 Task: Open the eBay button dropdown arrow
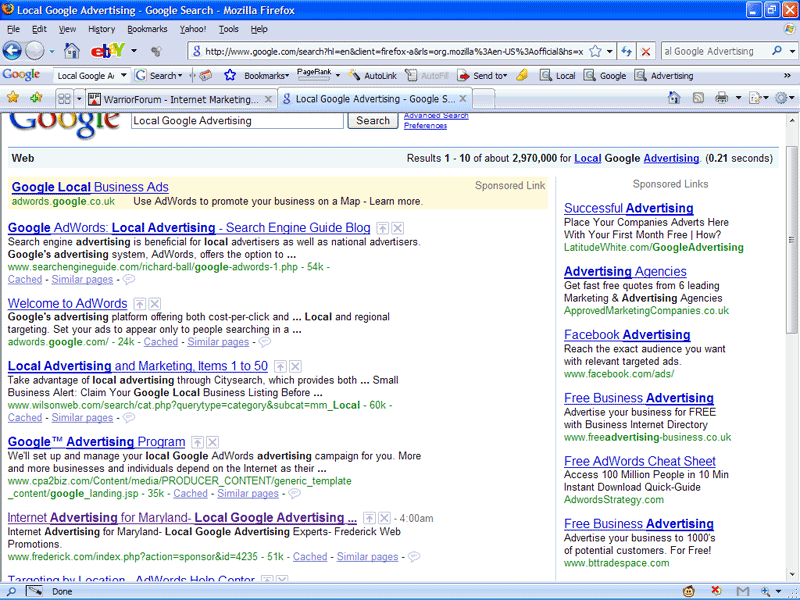(134, 51)
